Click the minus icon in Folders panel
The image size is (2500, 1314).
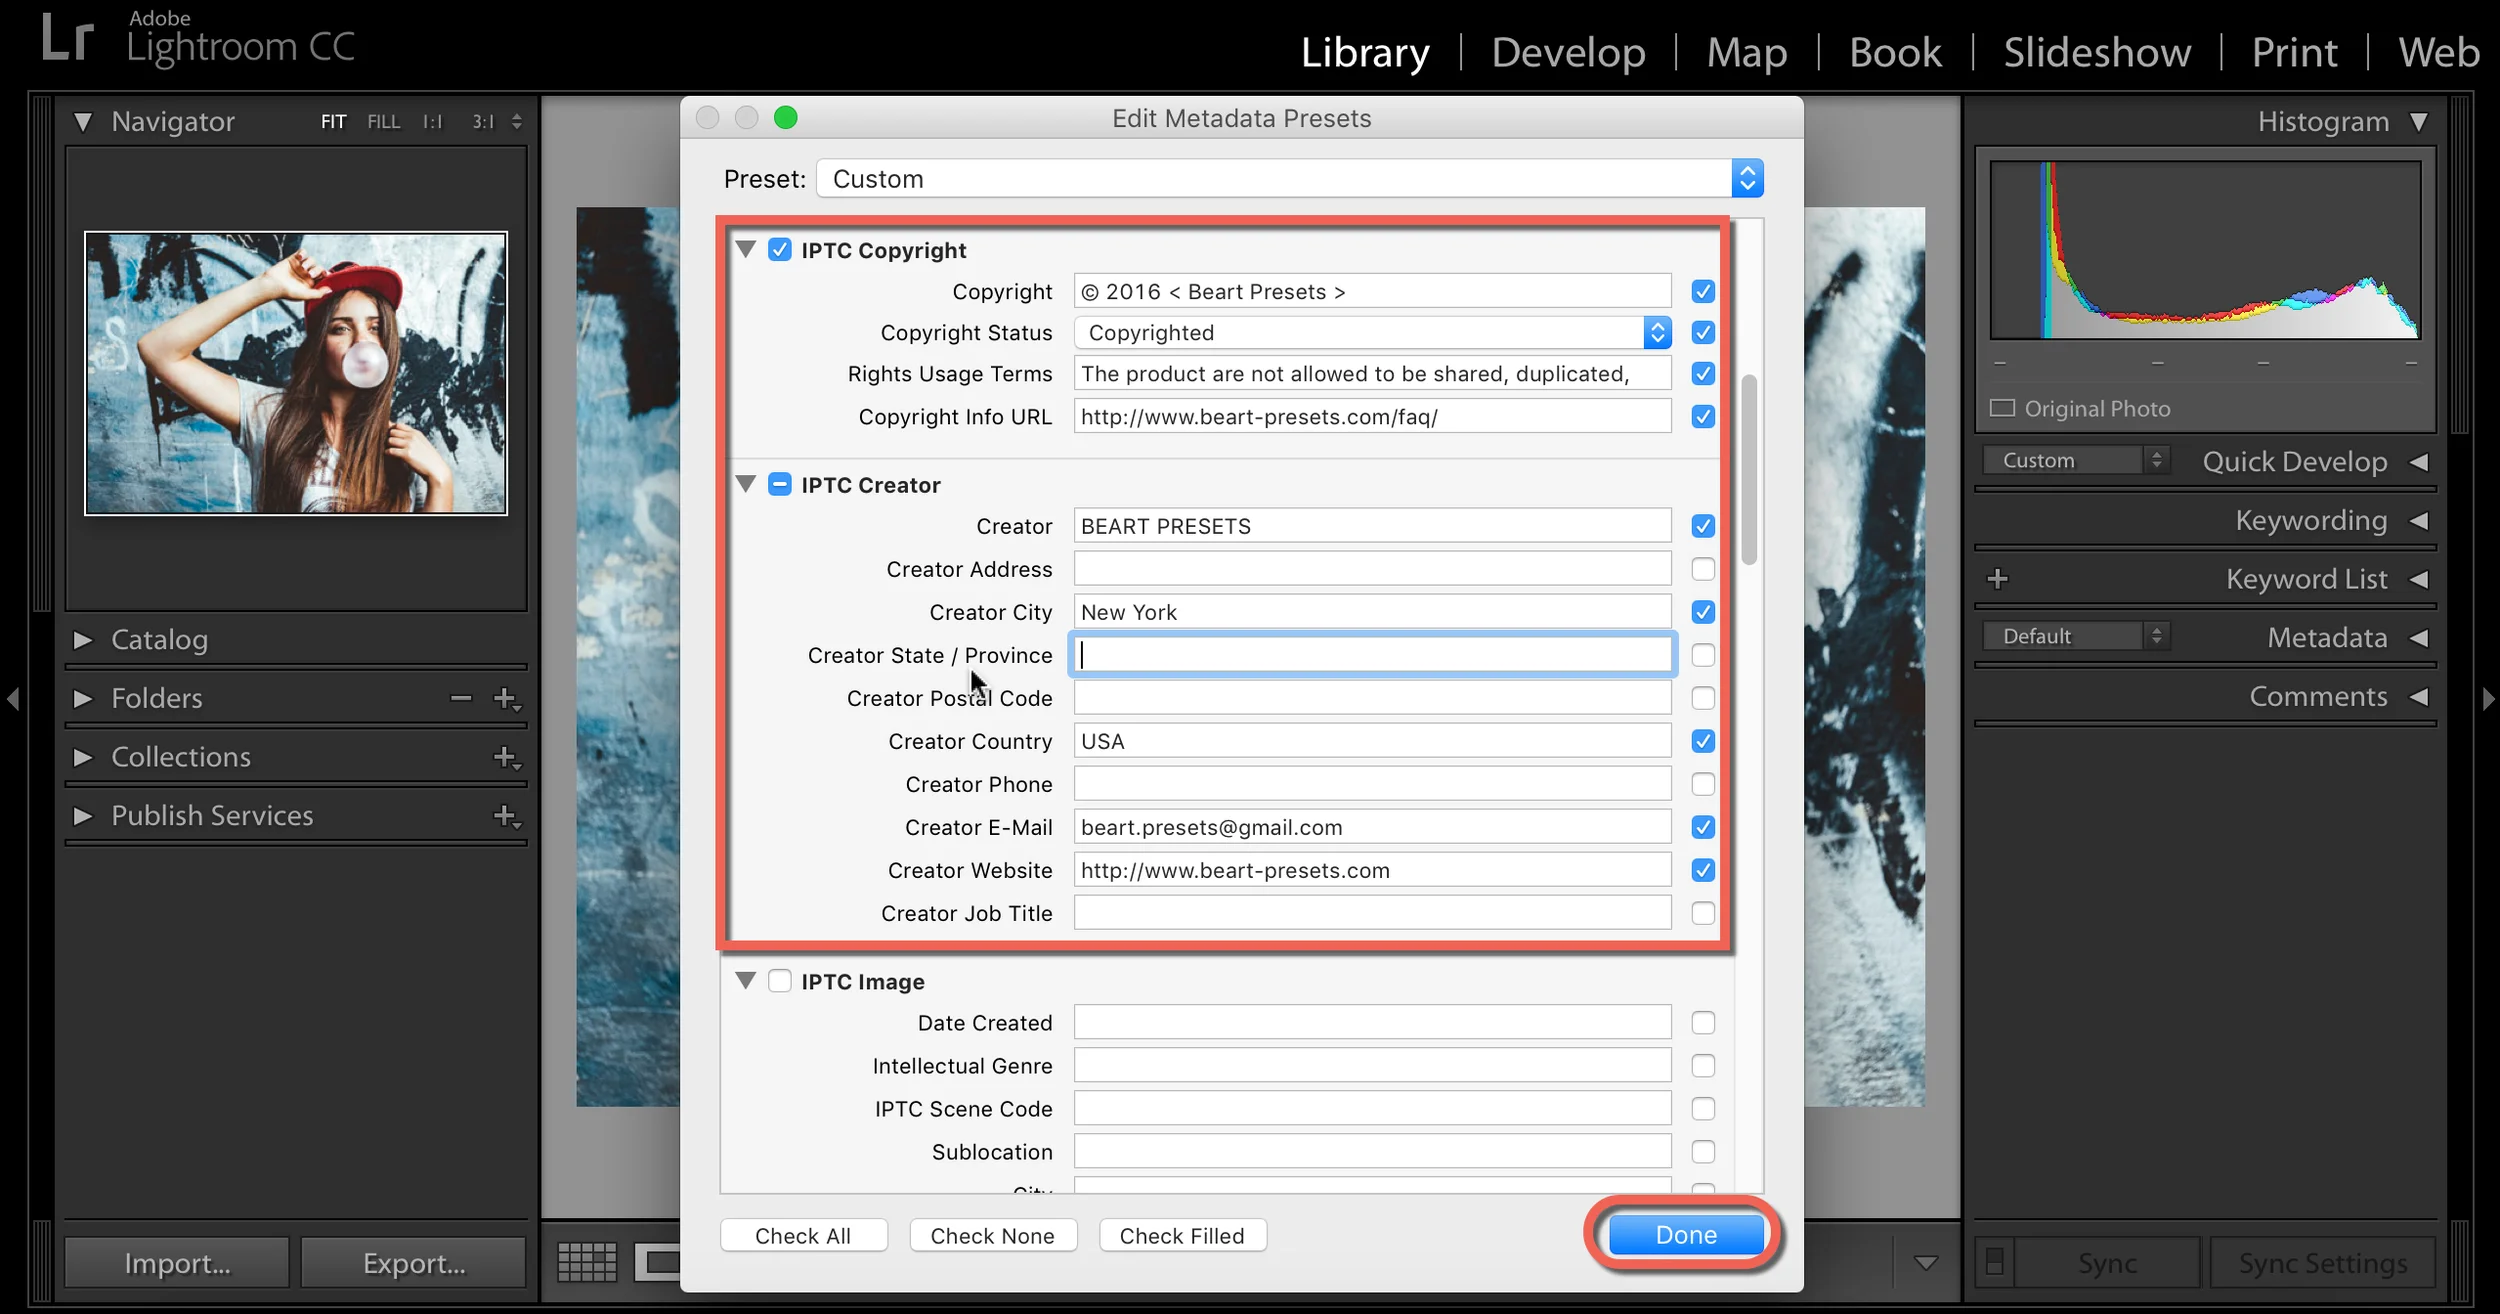(x=461, y=698)
